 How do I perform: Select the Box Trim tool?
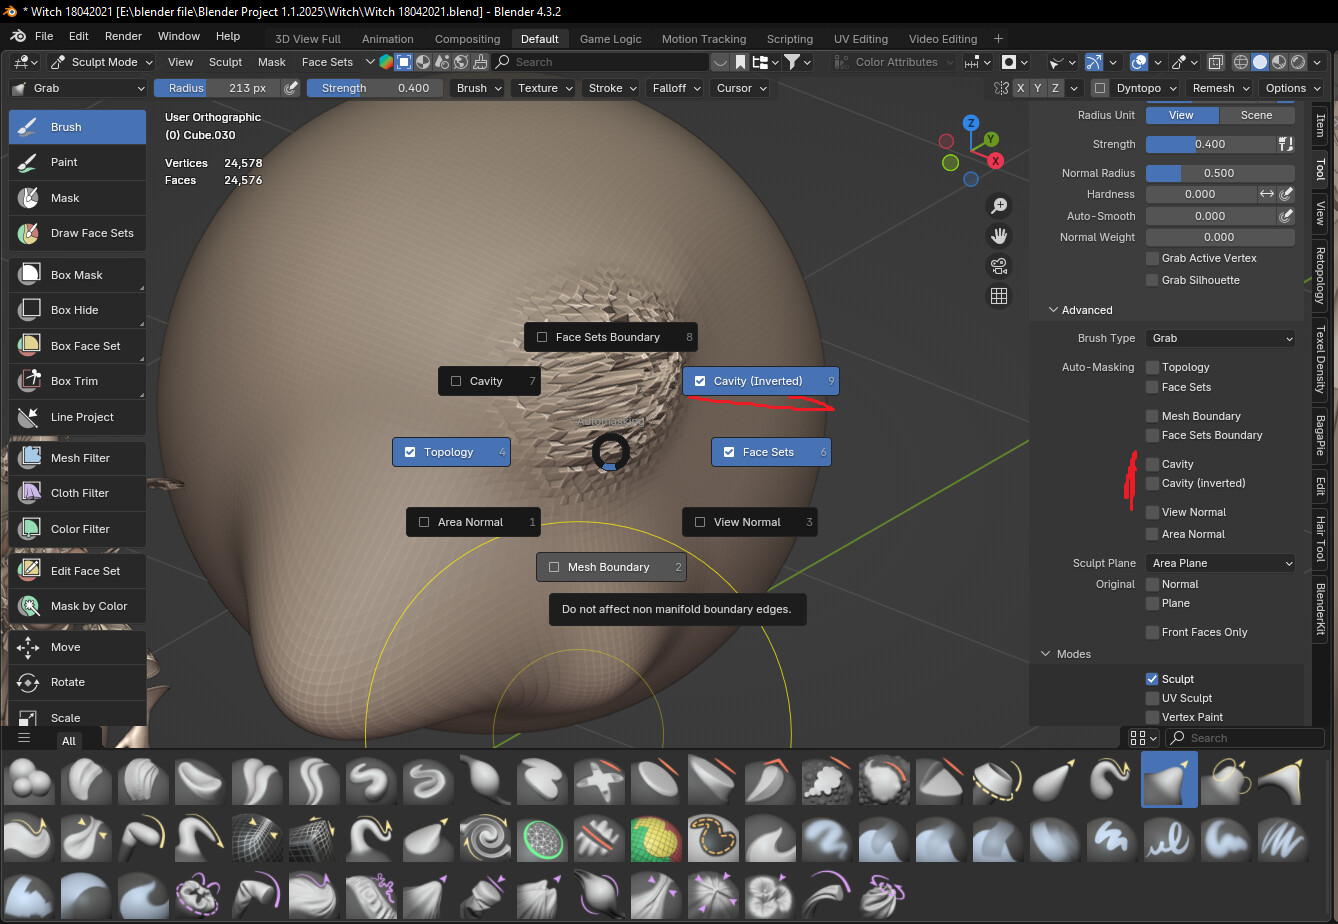pyautogui.click(x=78, y=381)
